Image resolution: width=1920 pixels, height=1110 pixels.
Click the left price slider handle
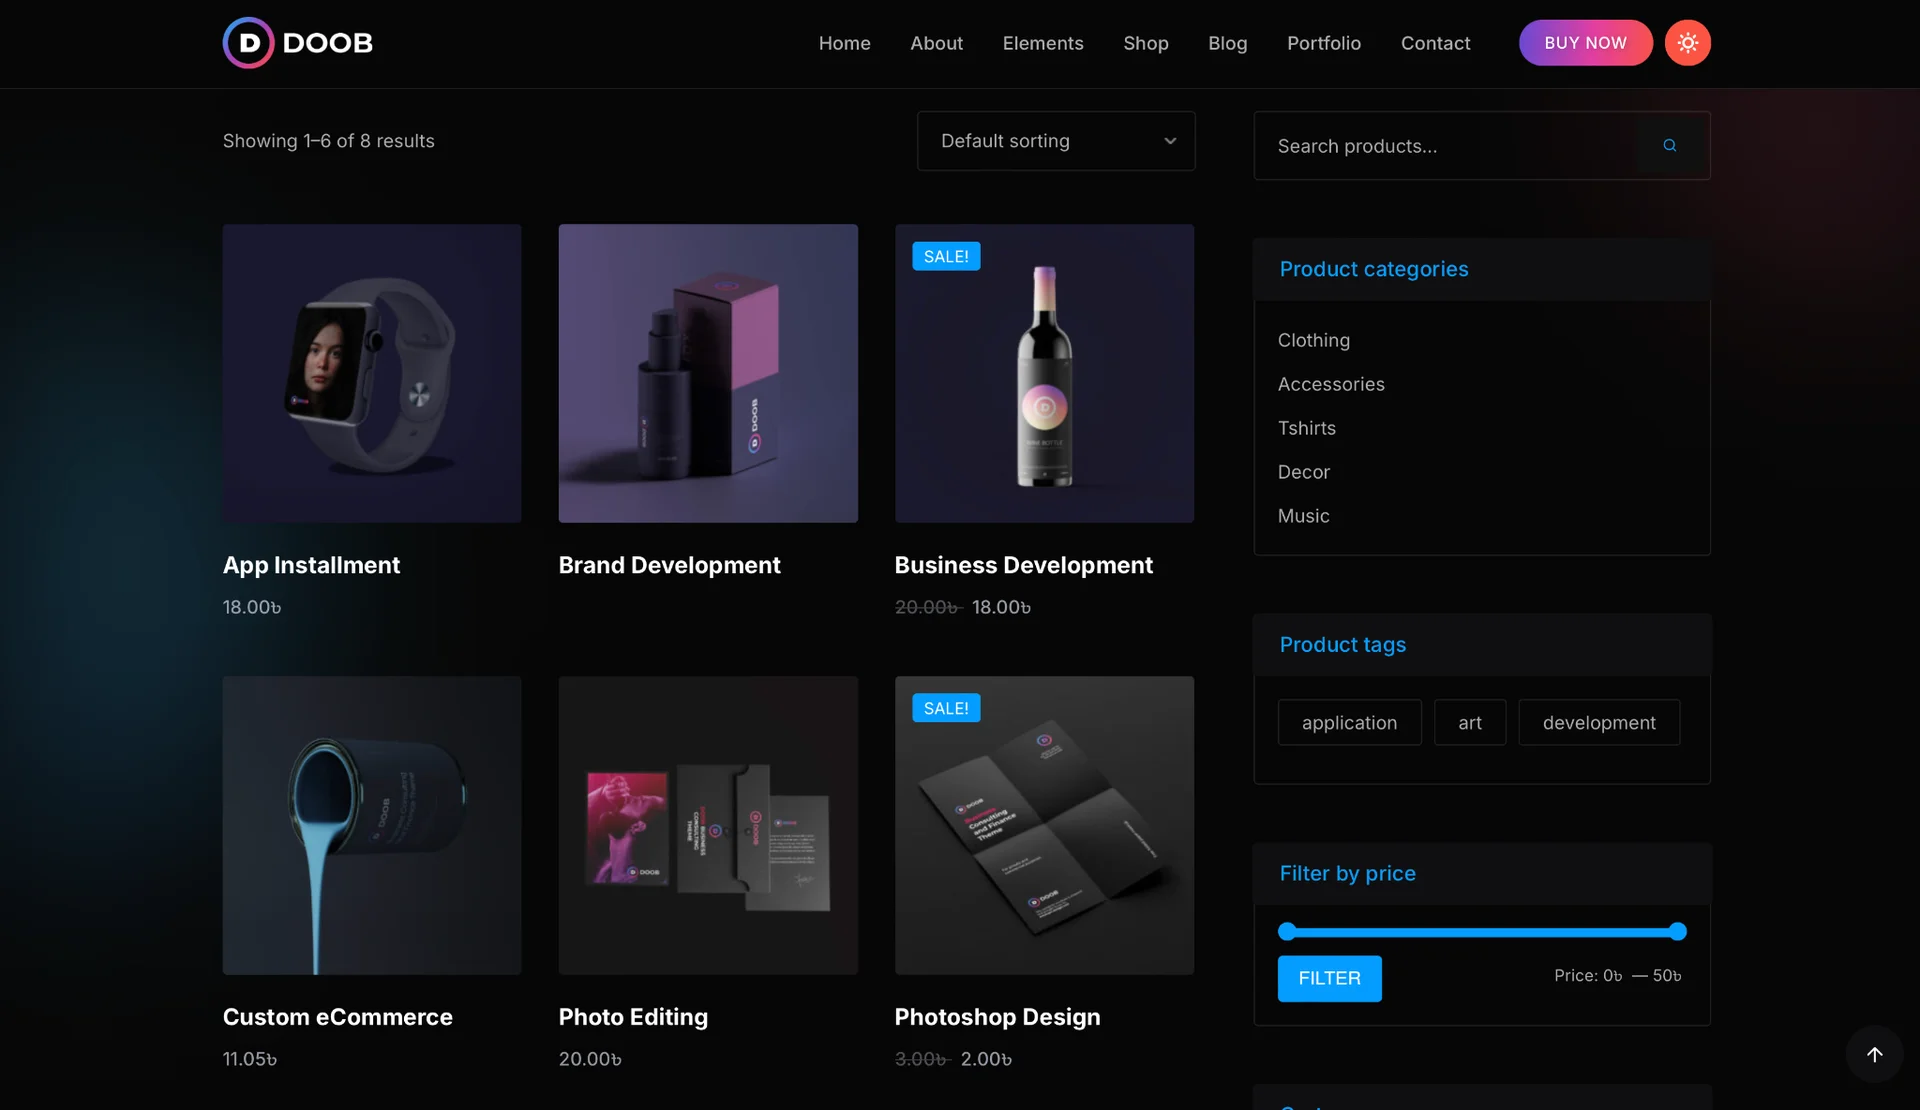(x=1287, y=932)
